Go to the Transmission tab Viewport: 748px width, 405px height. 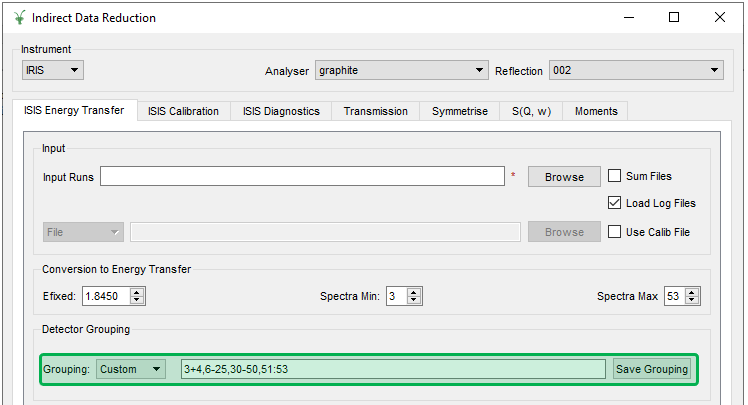[375, 111]
